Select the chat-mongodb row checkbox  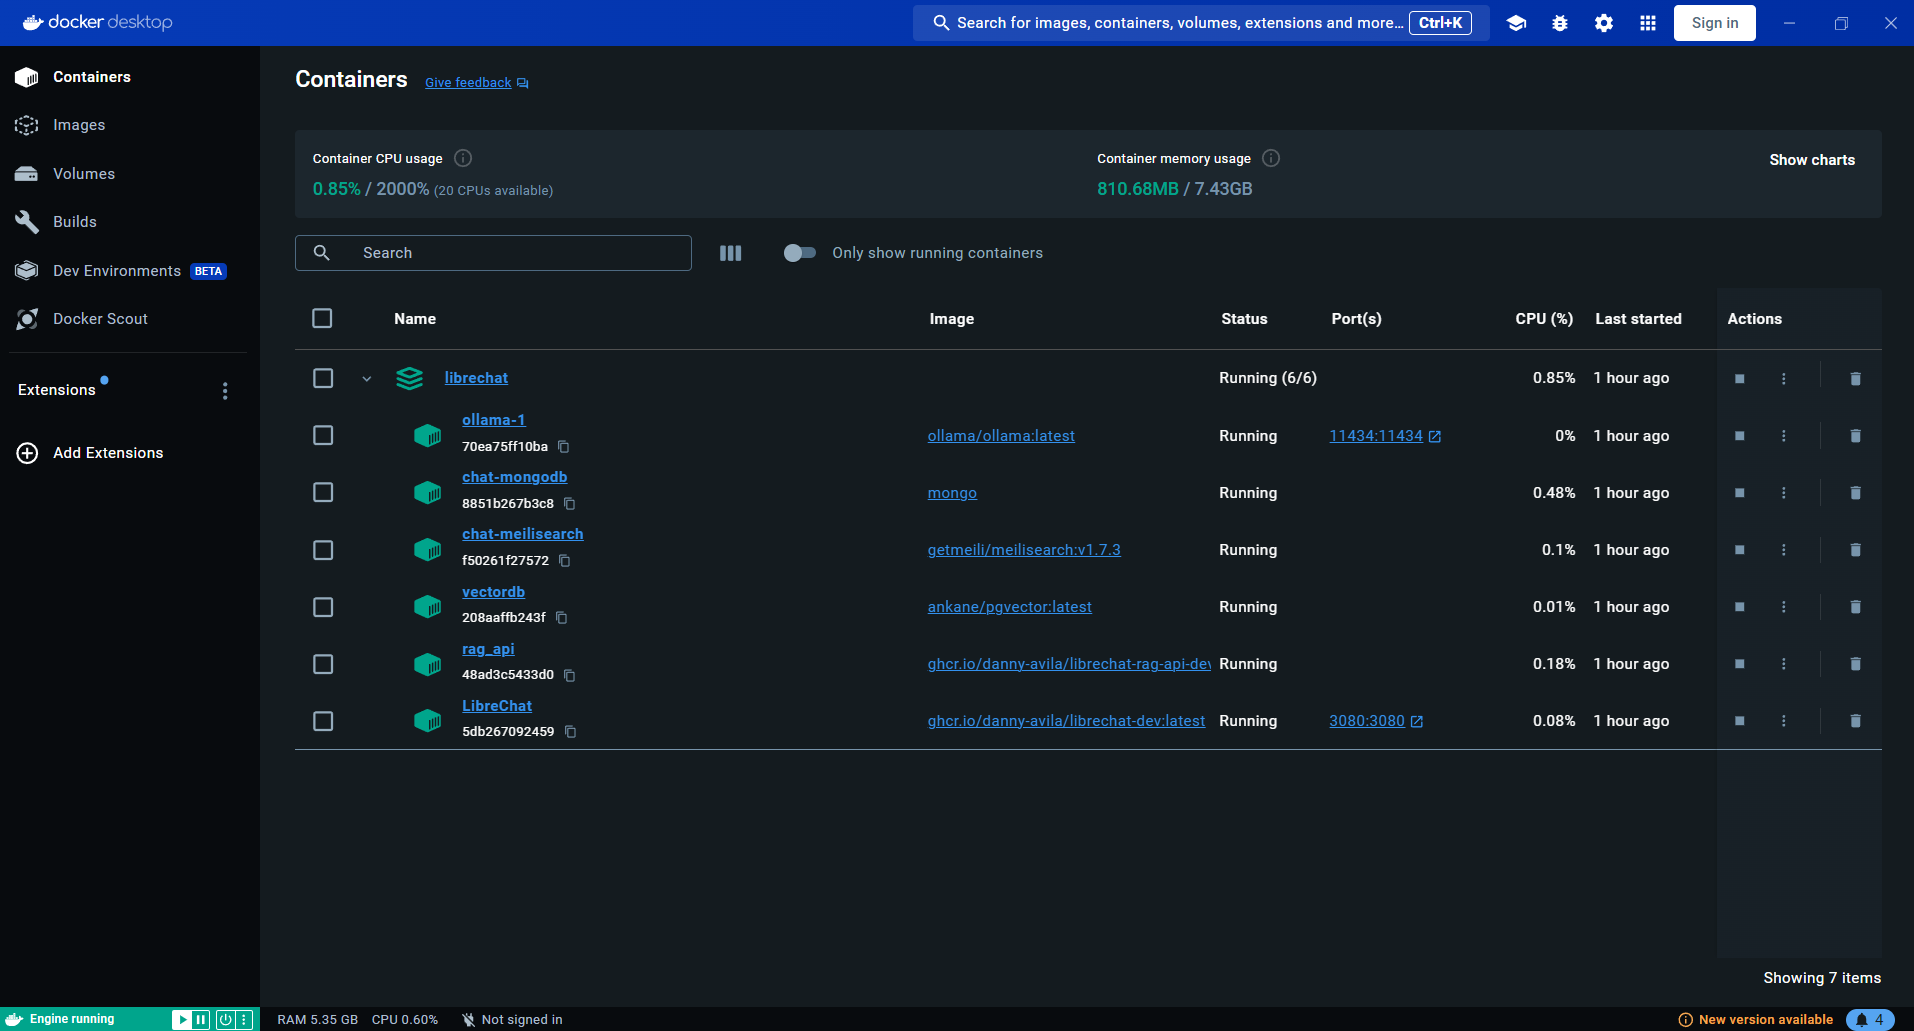(323, 492)
